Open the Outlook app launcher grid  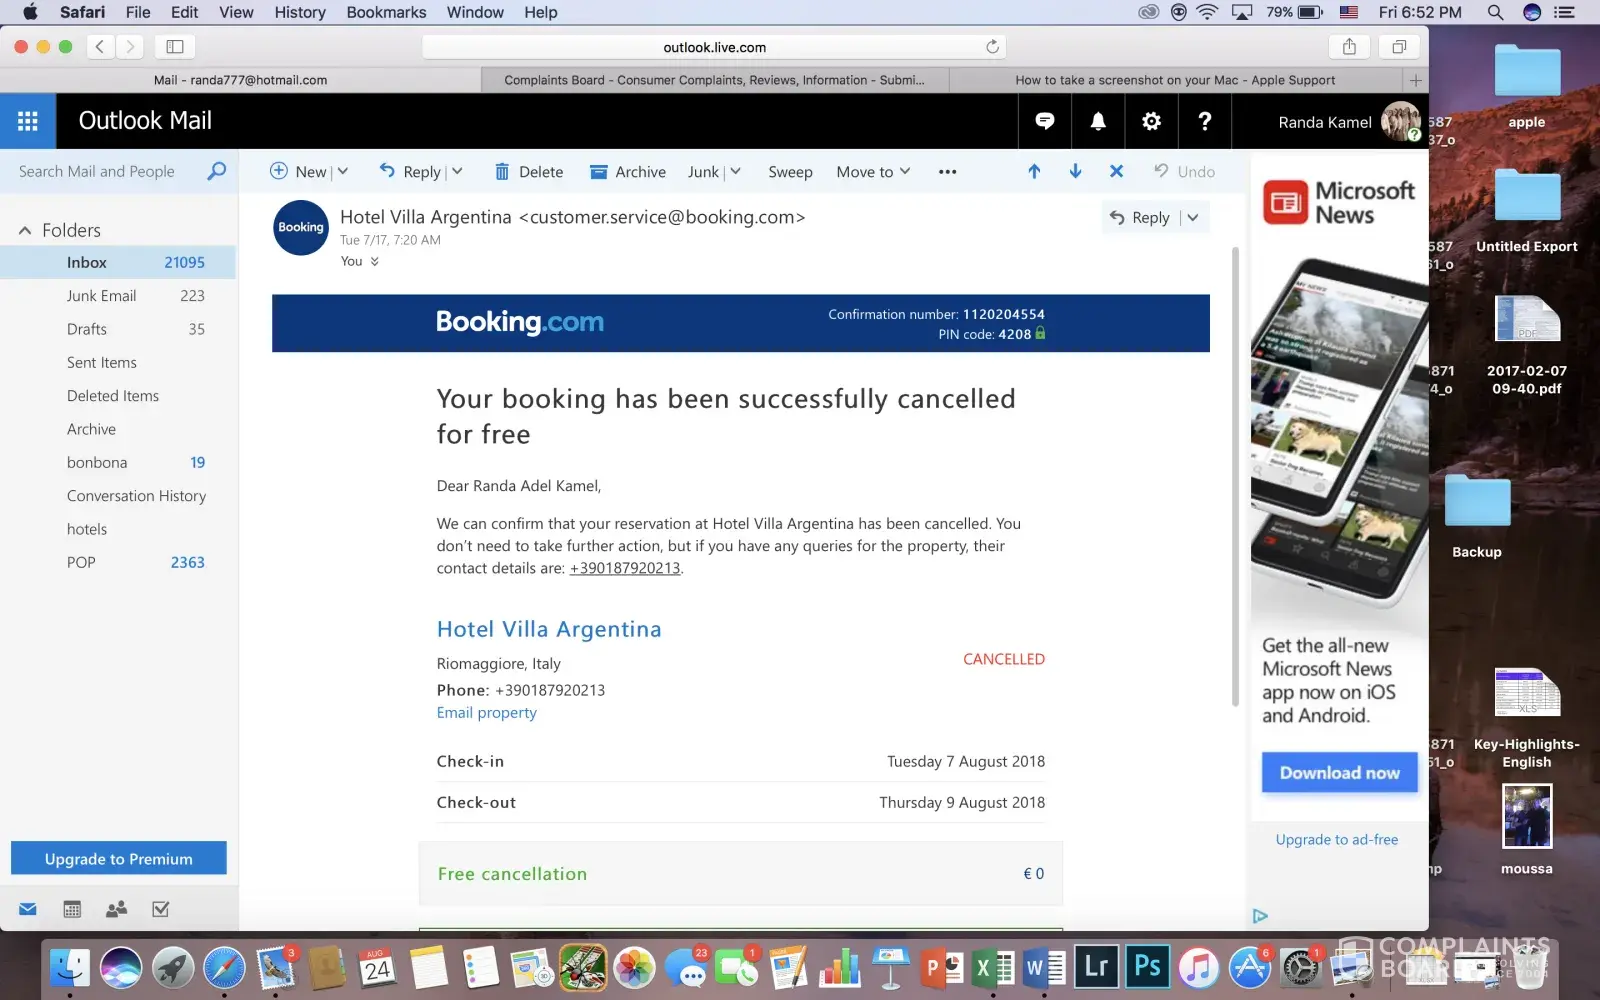tap(27, 121)
